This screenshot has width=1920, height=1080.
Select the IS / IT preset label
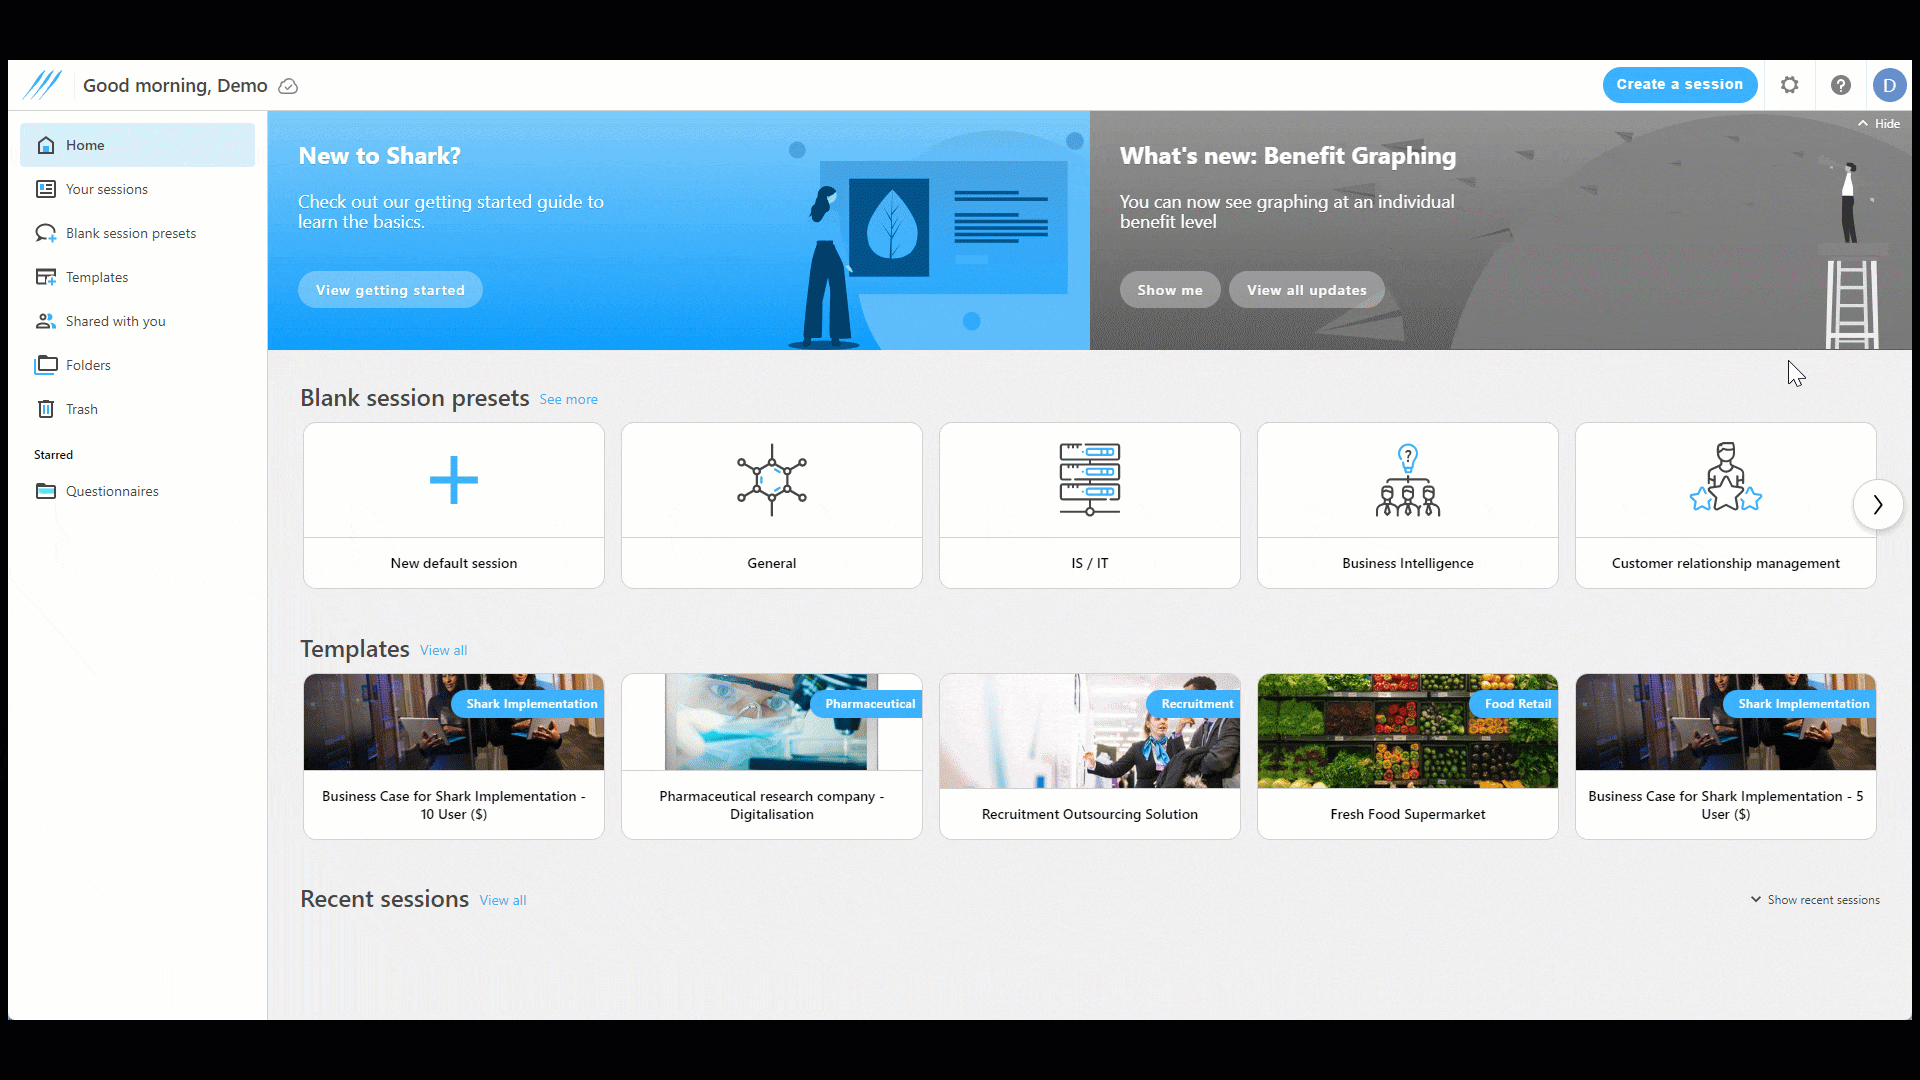click(x=1090, y=563)
